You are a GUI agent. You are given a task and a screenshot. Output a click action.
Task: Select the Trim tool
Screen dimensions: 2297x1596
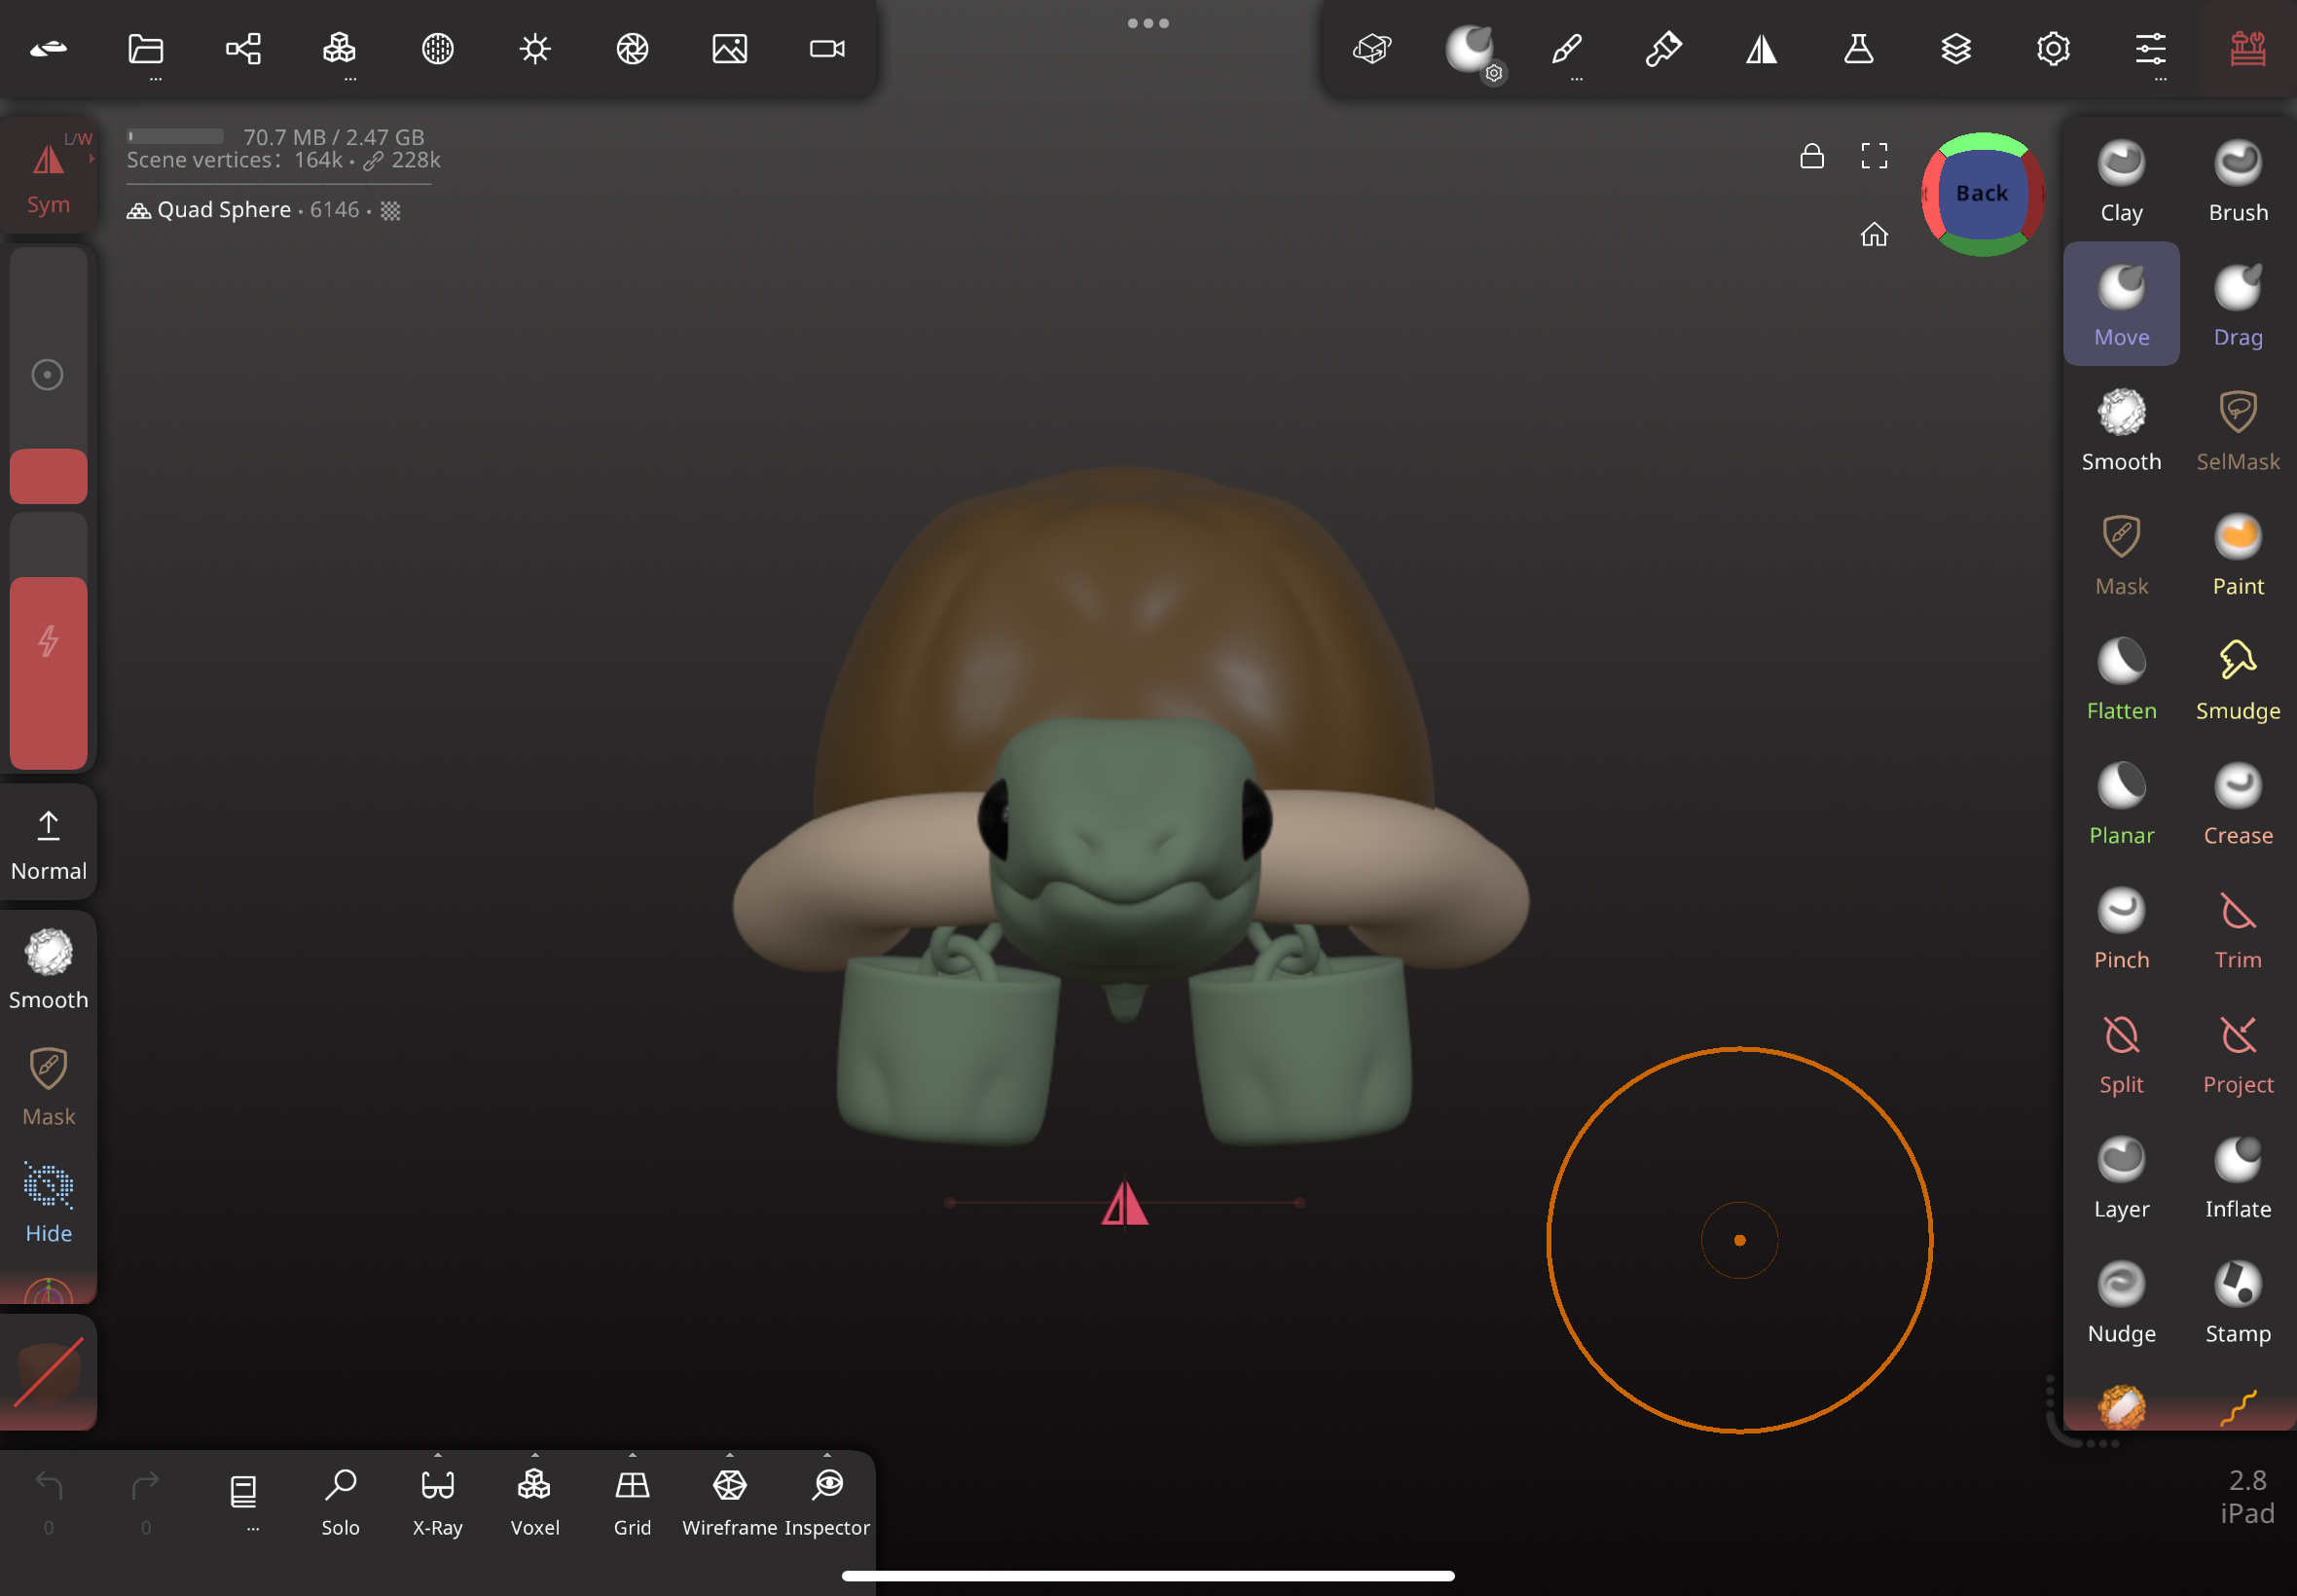coord(2238,927)
